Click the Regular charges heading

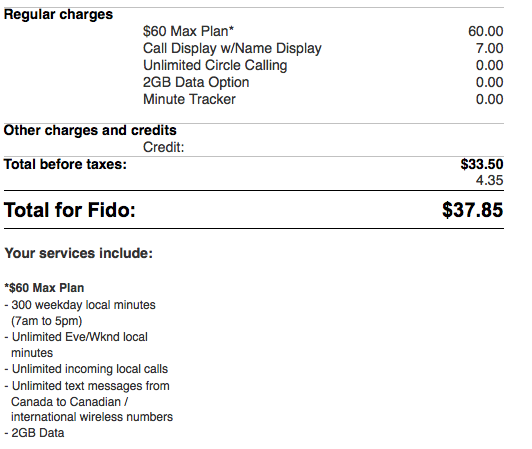click(x=58, y=15)
